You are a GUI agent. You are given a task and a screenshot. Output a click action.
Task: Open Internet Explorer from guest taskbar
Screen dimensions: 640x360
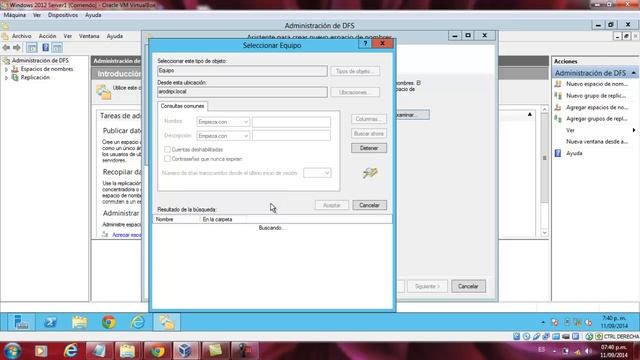click(138, 322)
